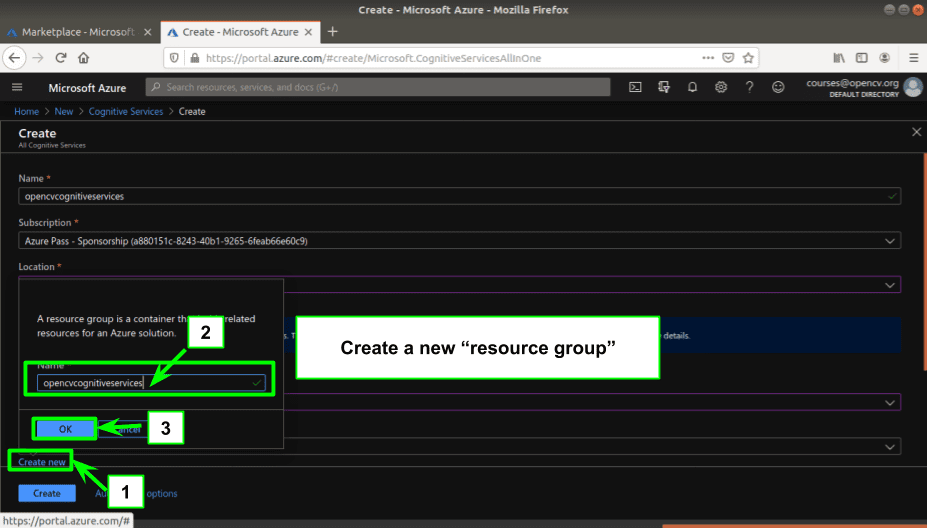
Task: Go to New breadcrumb
Action: (x=64, y=111)
